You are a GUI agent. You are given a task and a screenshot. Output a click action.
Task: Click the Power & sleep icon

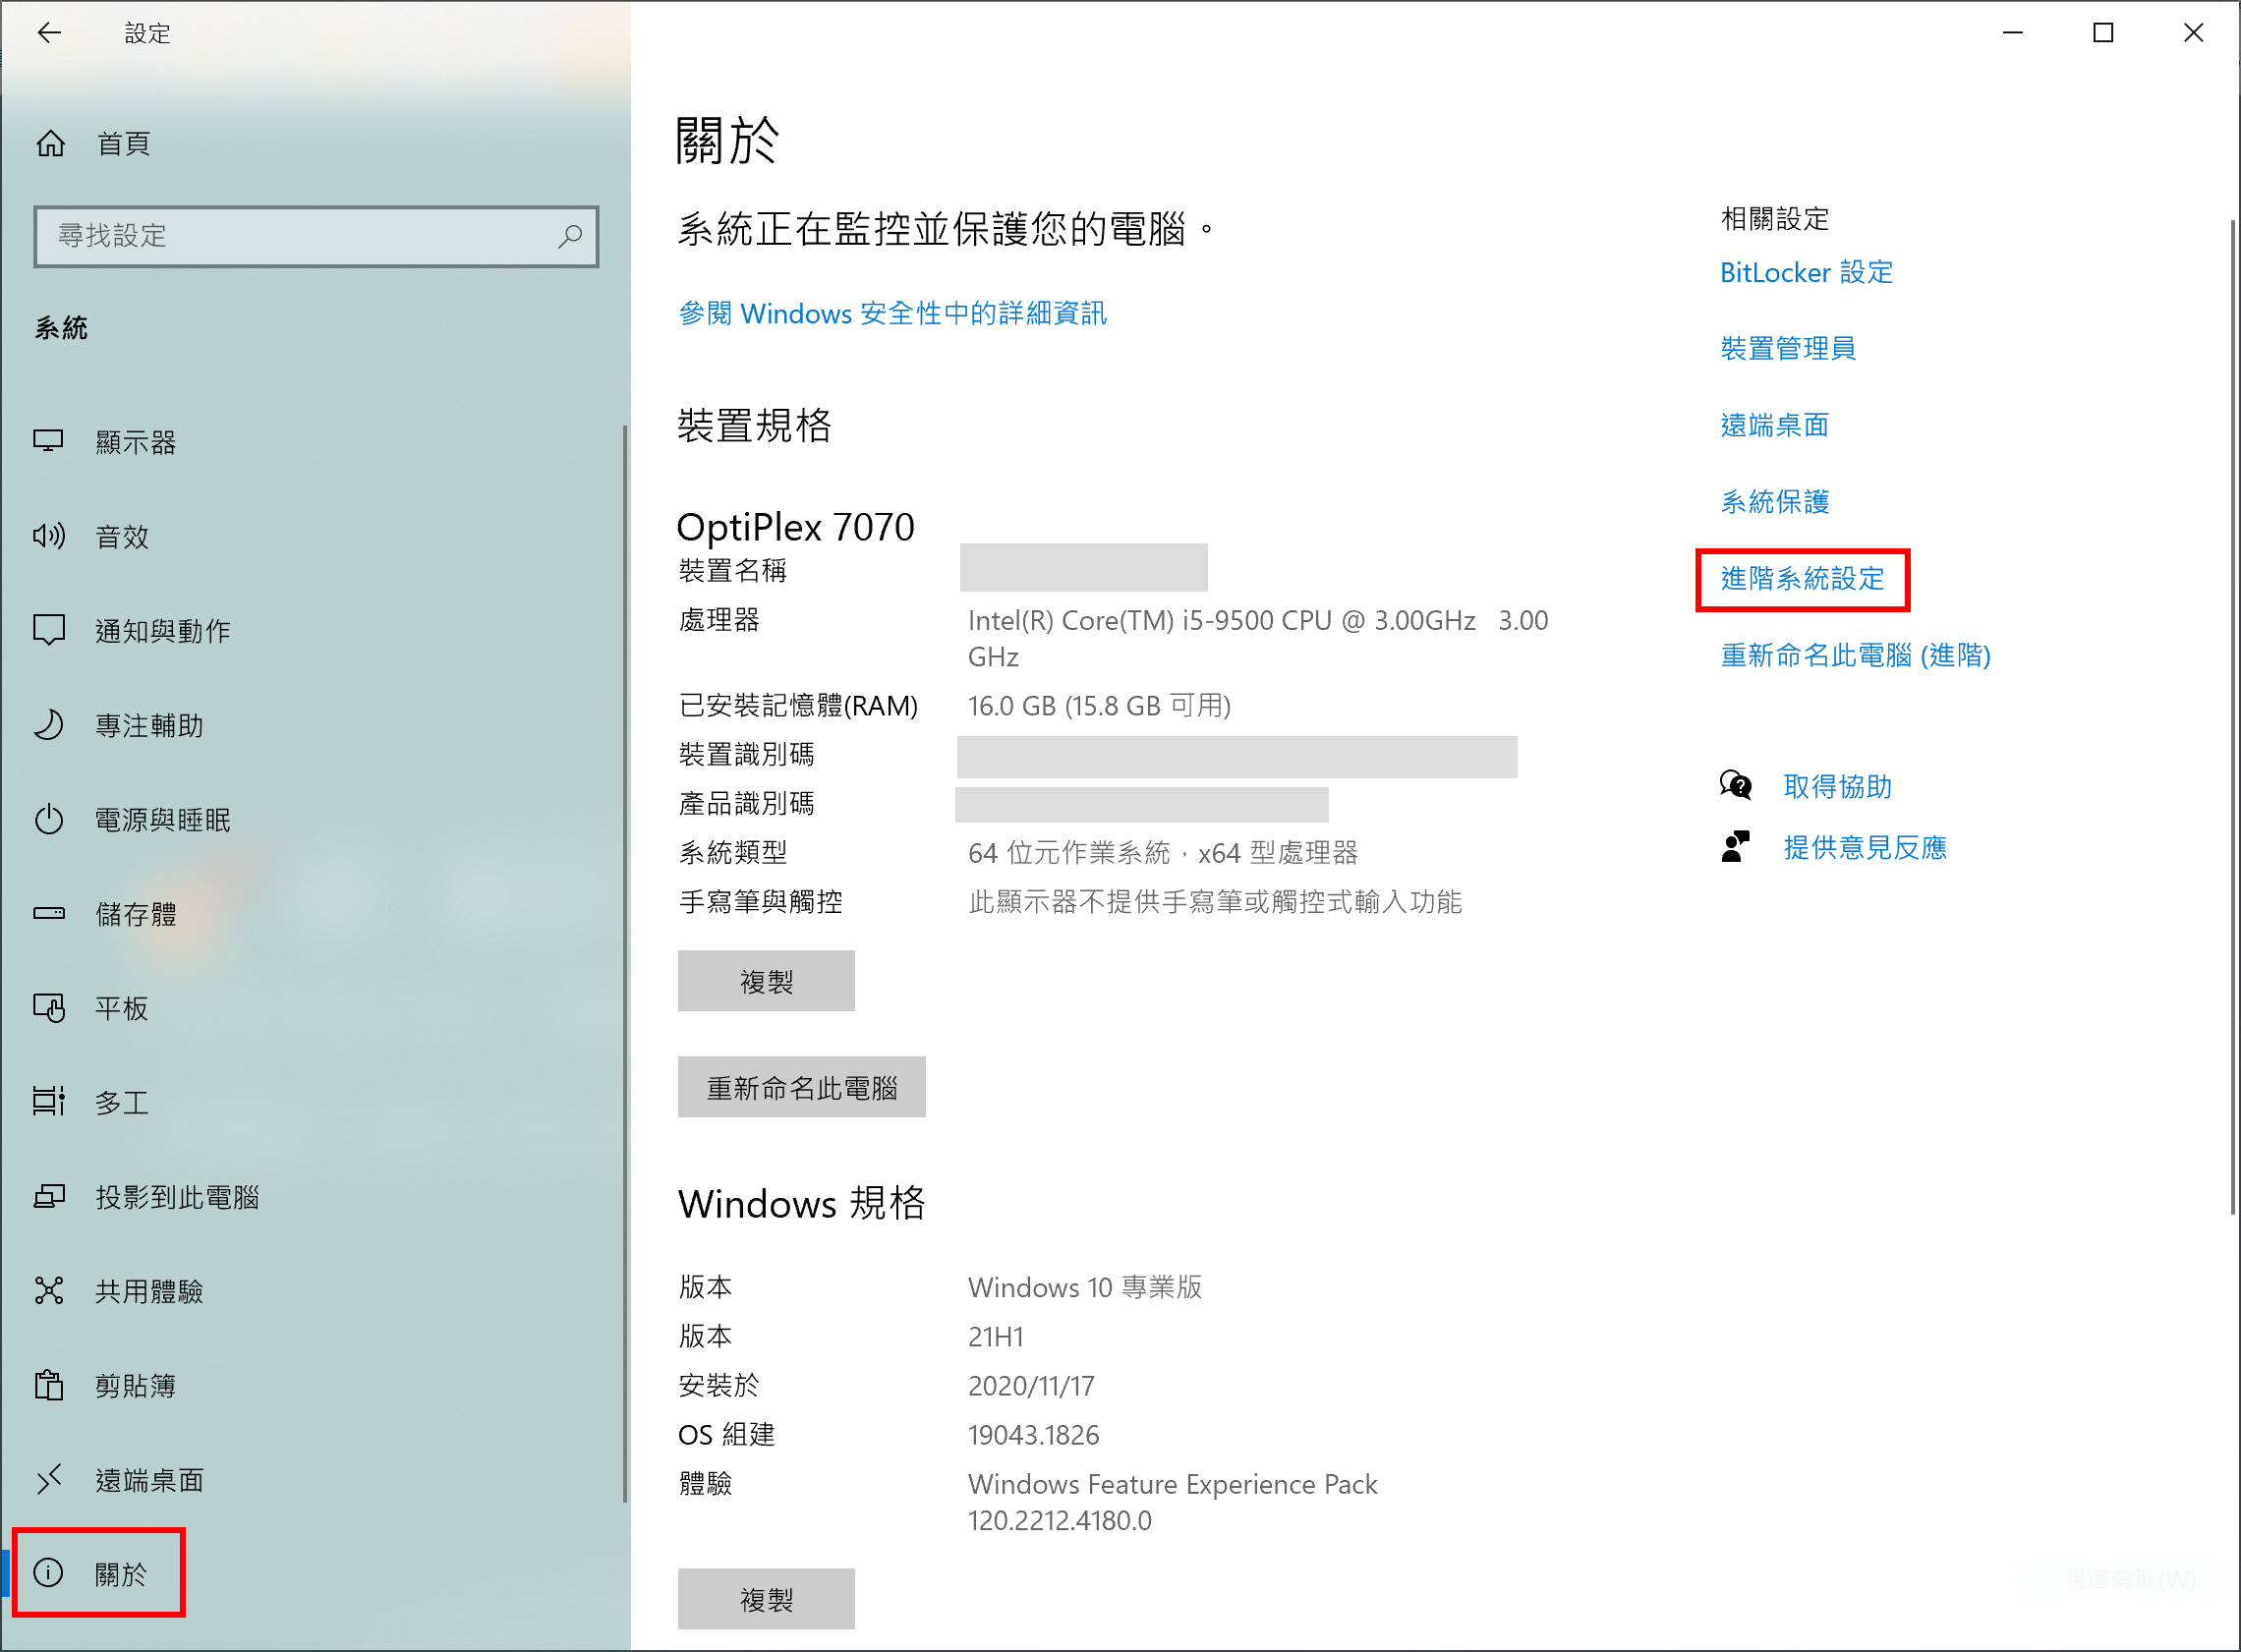pos(48,819)
